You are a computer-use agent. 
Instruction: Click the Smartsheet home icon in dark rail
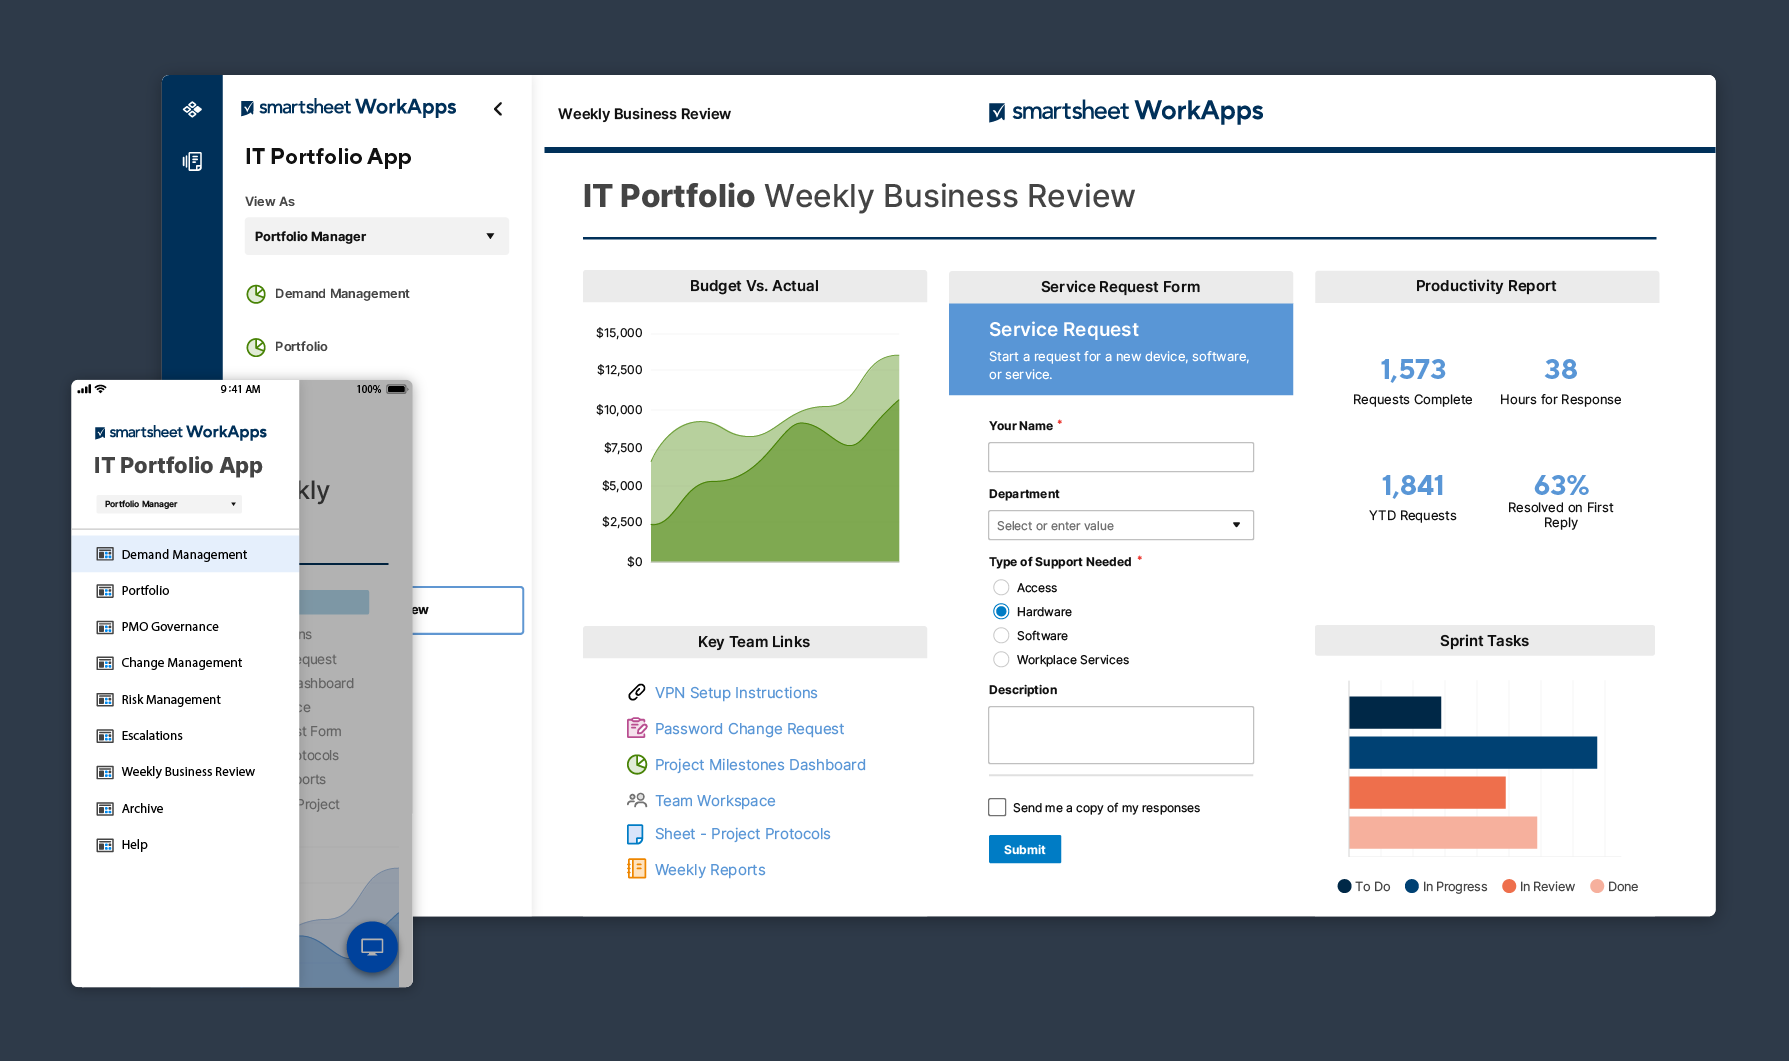[x=192, y=109]
